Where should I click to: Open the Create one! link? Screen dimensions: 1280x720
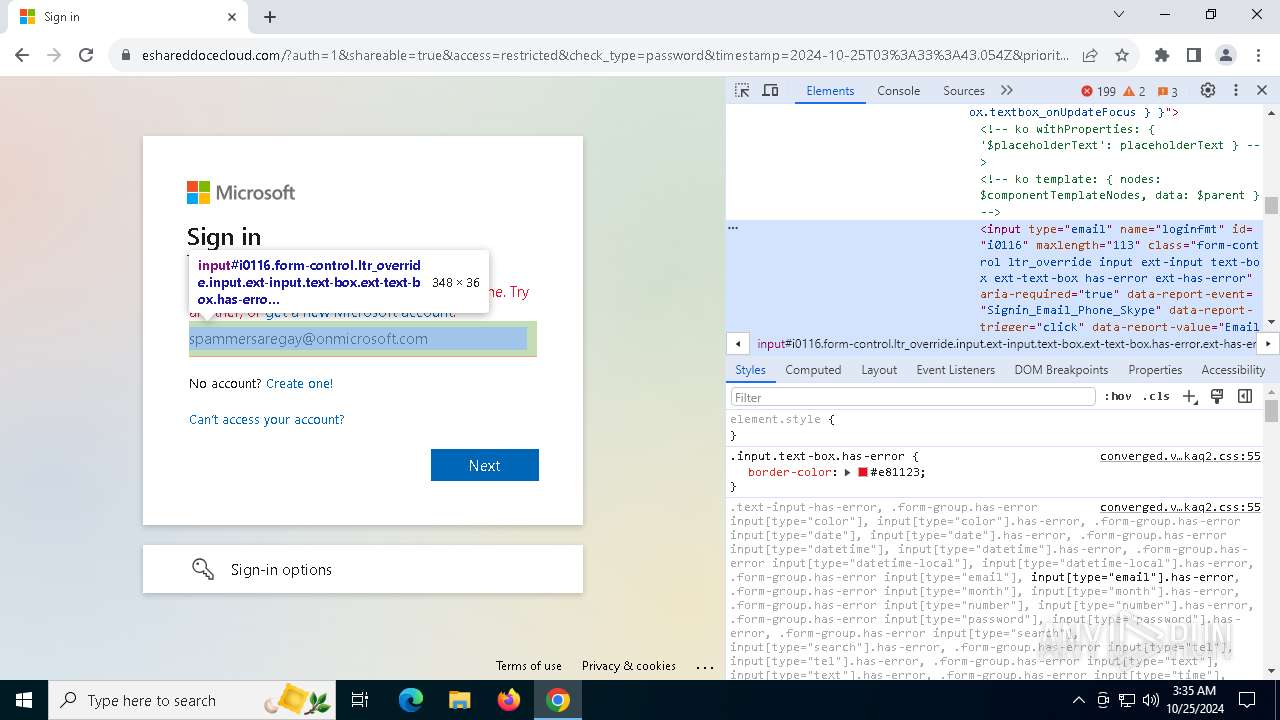pyautogui.click(x=299, y=383)
